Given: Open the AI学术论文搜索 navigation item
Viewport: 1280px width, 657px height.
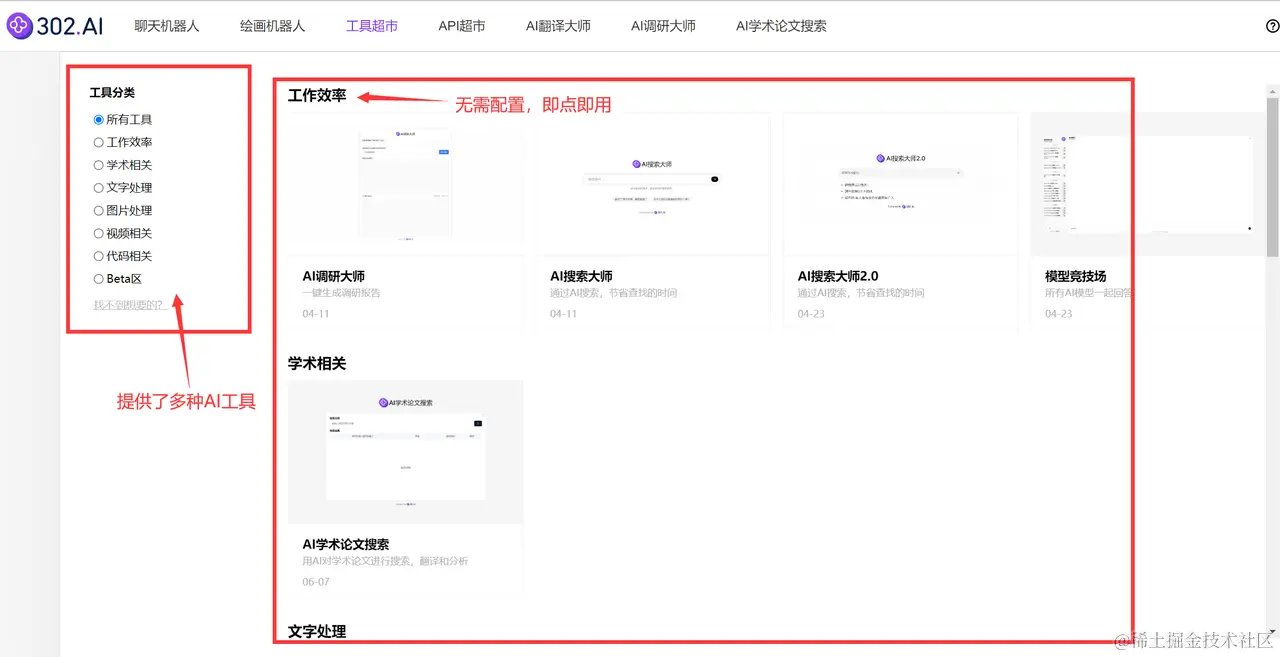Looking at the screenshot, I should [780, 27].
